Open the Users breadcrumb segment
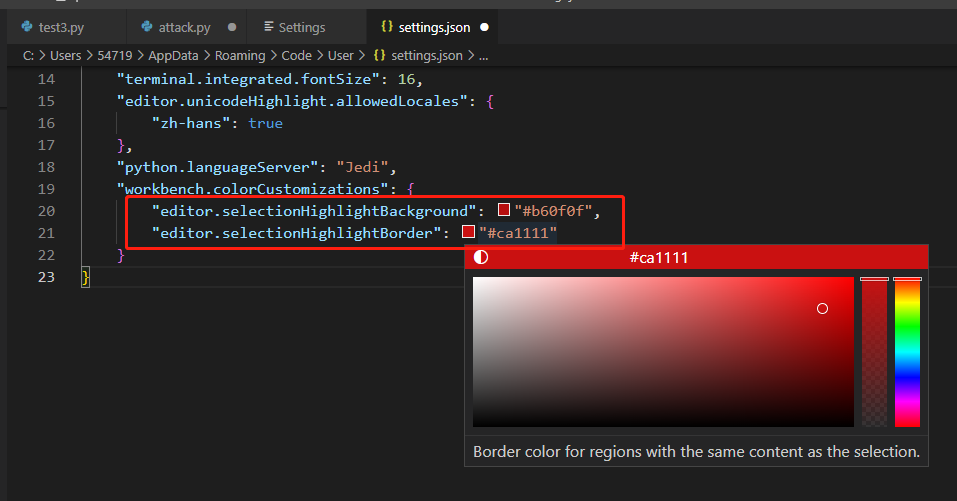 pos(65,56)
